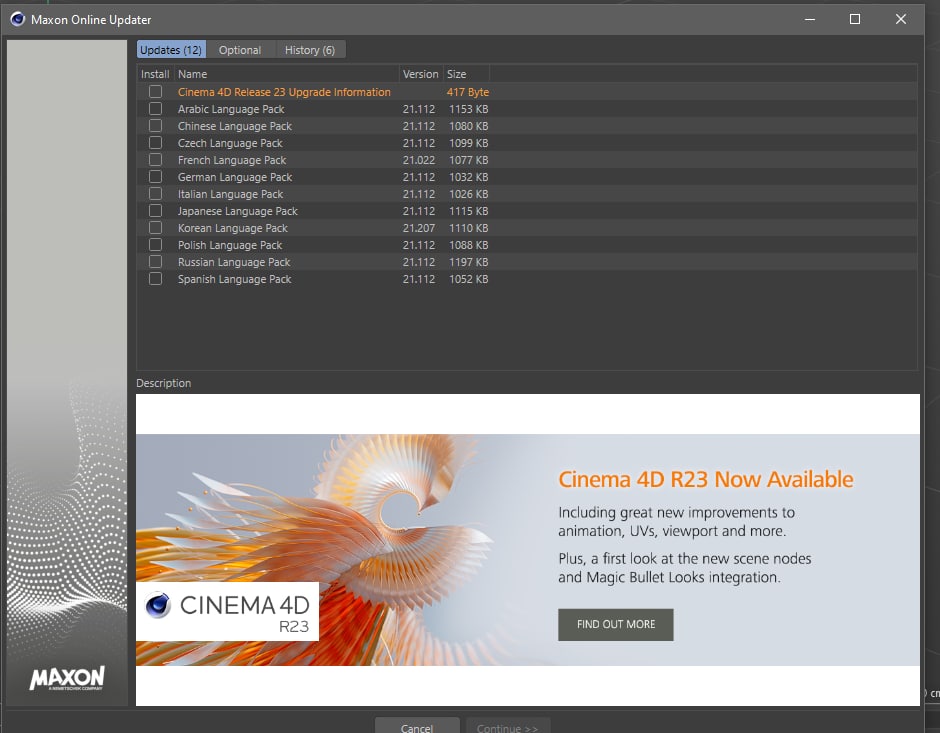This screenshot has height=733, width=940.
Task: Click Russian Language Pack in the list
Action: (234, 262)
